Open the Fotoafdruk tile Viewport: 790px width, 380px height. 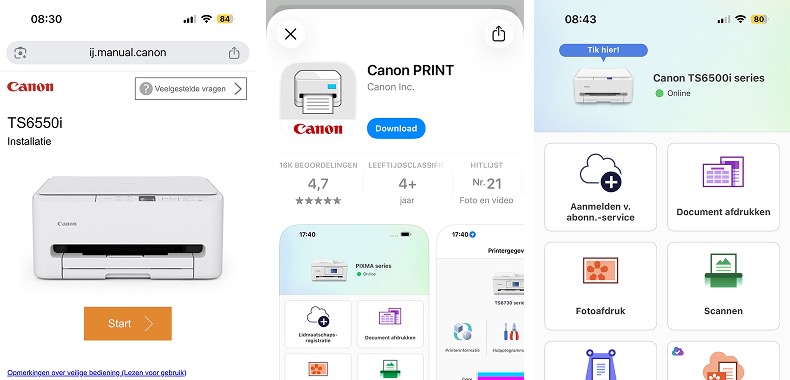click(x=601, y=286)
